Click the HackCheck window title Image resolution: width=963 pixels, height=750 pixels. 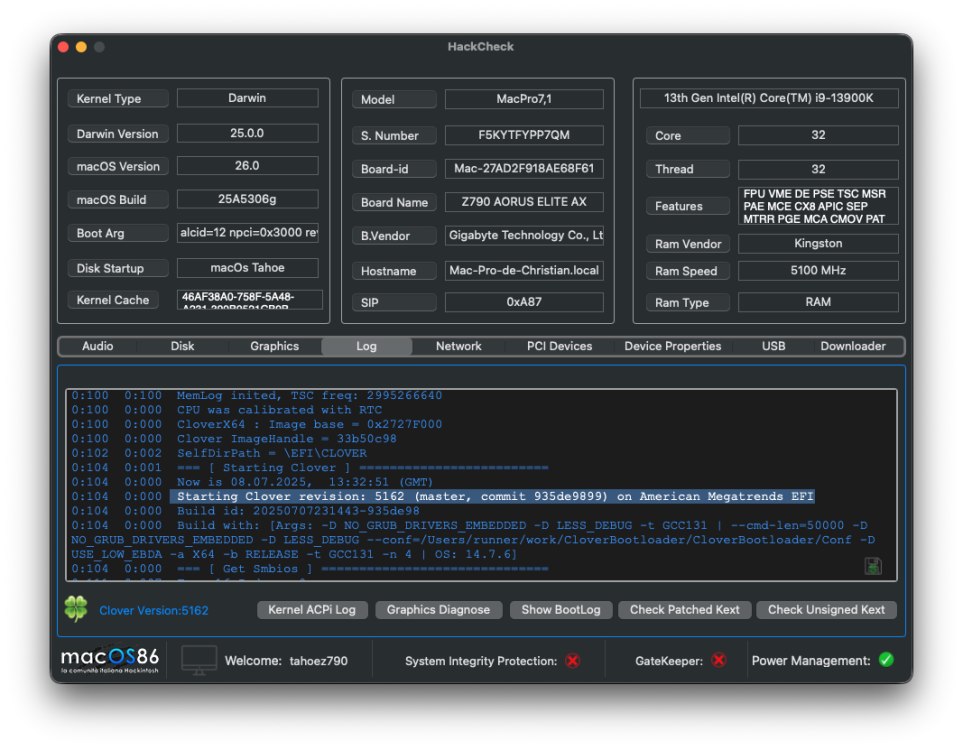pos(481,47)
